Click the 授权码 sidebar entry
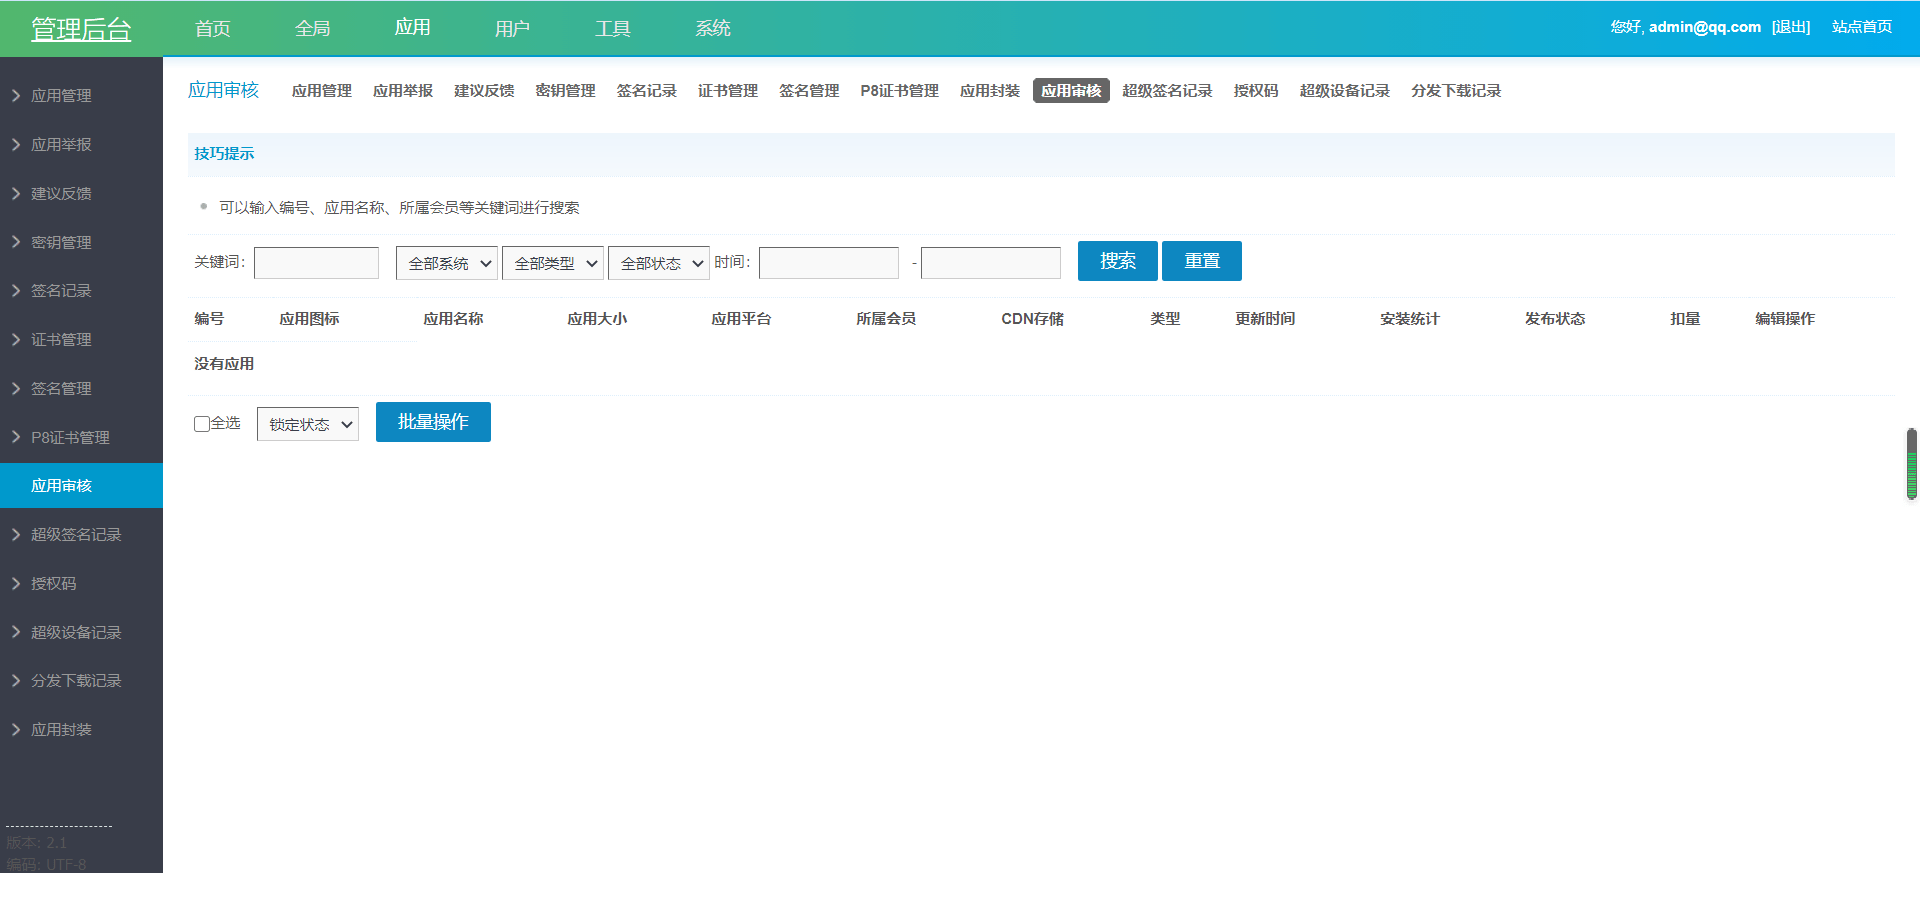1920x900 pixels. (55, 583)
